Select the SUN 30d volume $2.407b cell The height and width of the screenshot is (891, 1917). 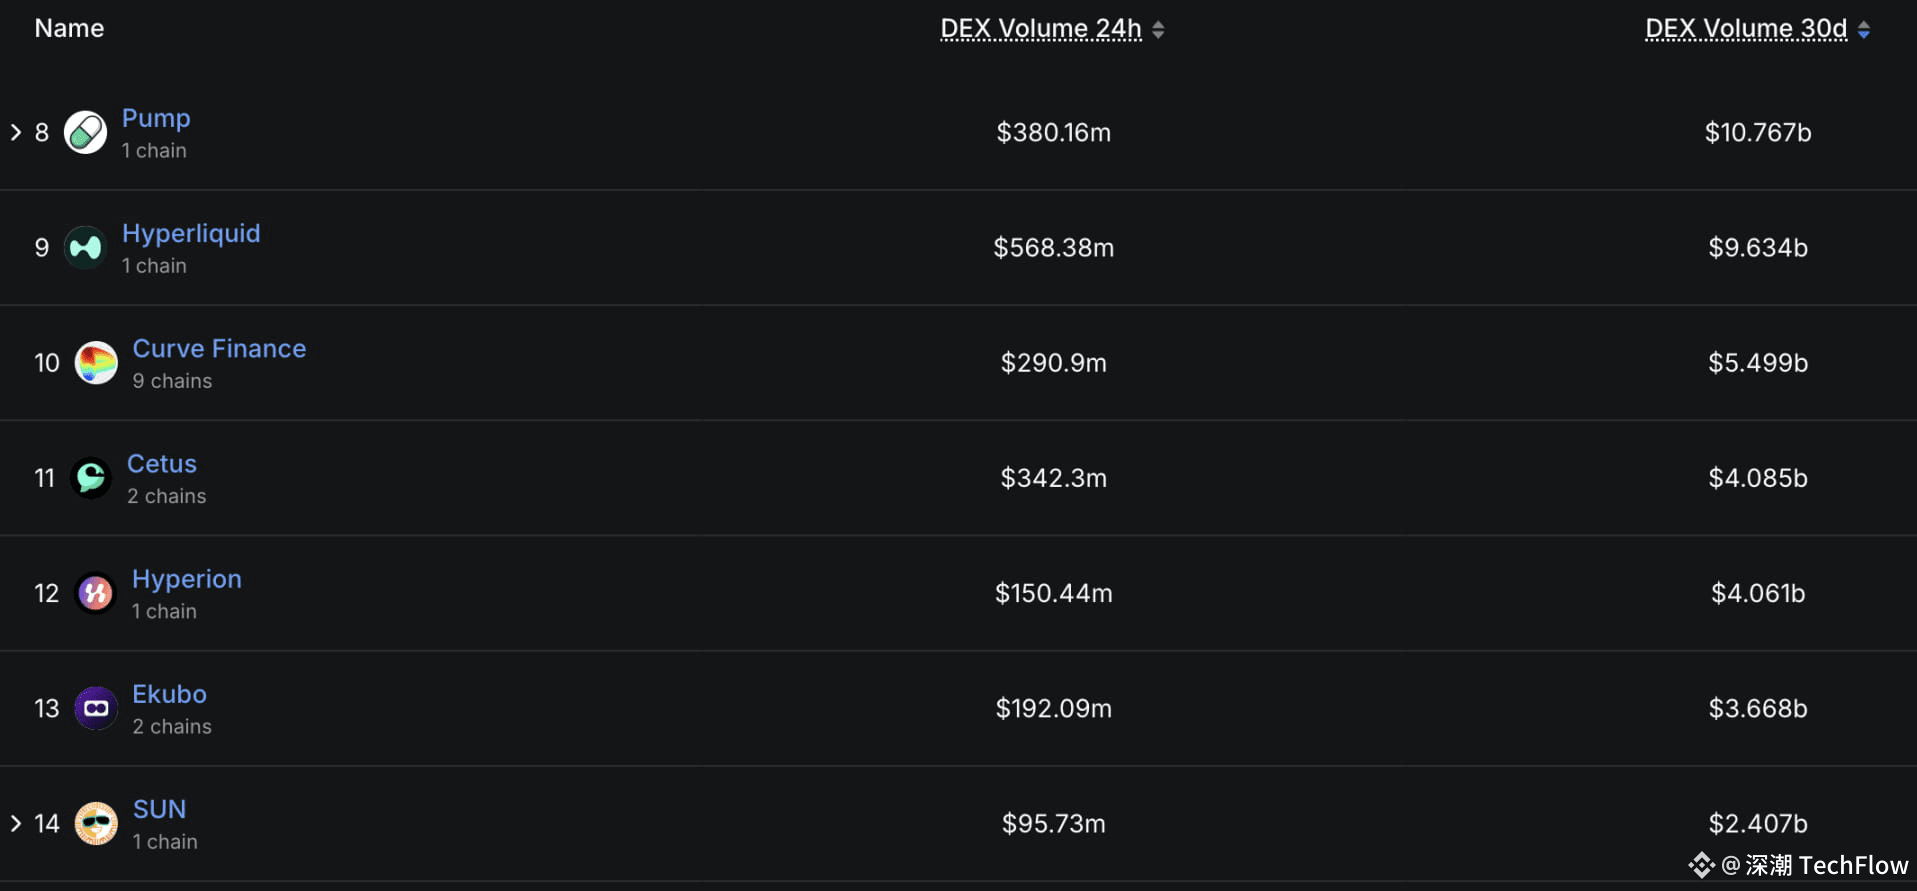(x=1758, y=824)
